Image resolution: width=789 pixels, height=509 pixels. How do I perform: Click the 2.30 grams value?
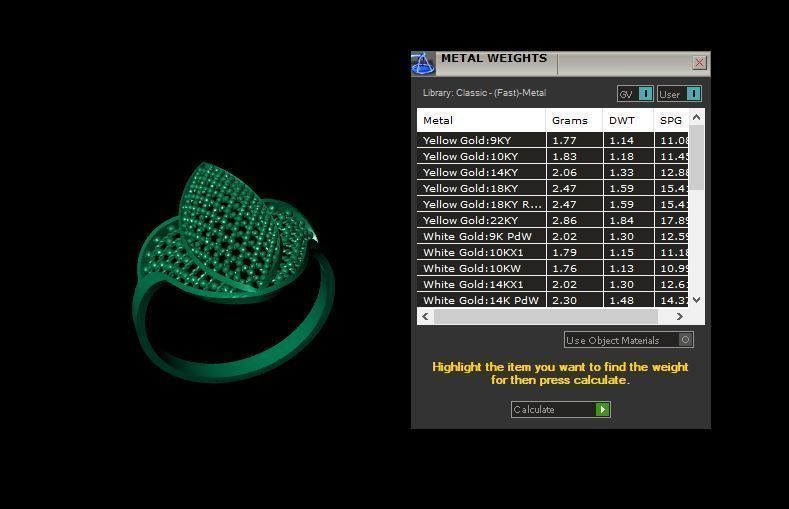(x=564, y=300)
